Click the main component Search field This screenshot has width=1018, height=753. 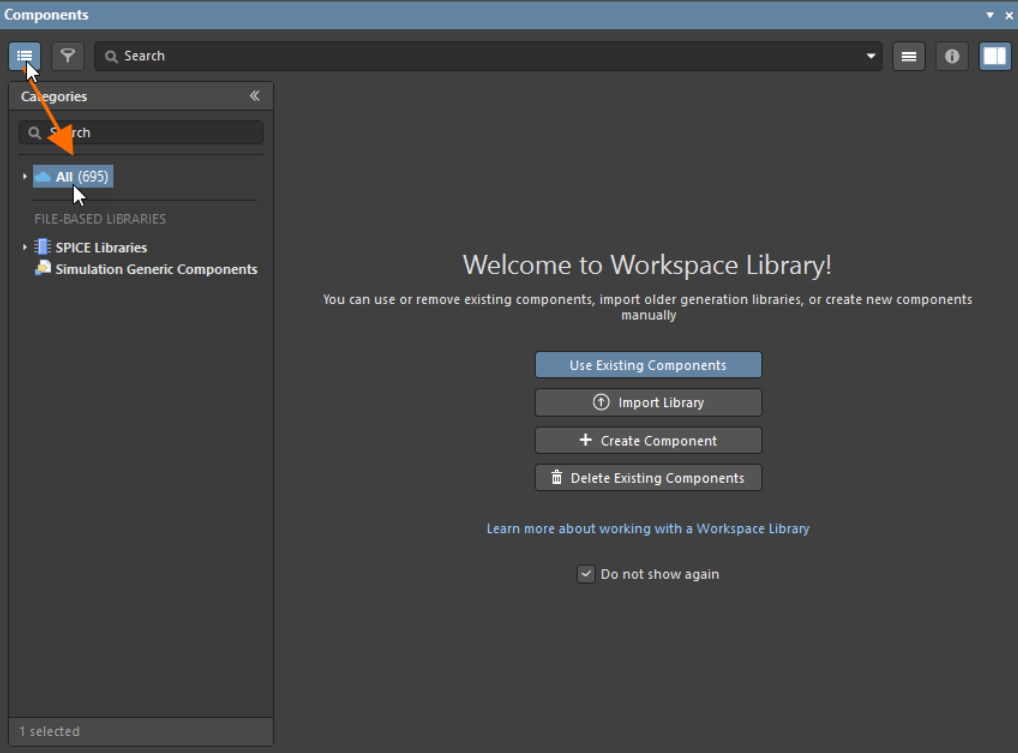[488, 56]
